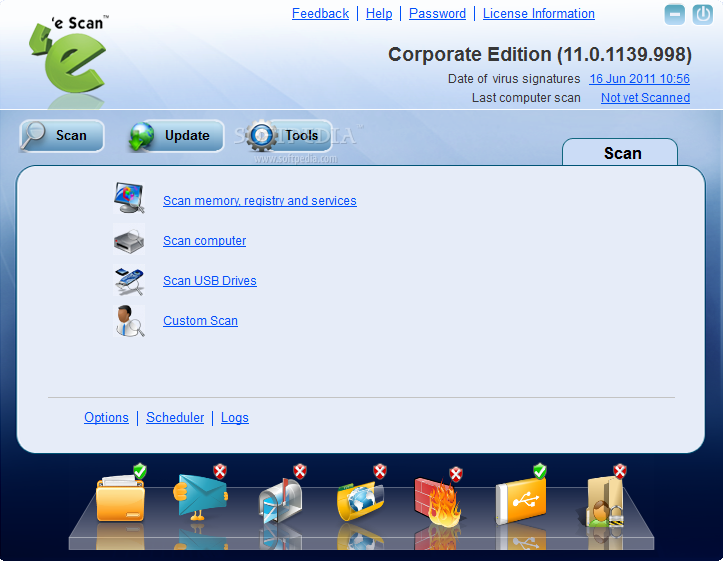Minimize the eScan window
The height and width of the screenshot is (561, 723).
(x=675, y=15)
